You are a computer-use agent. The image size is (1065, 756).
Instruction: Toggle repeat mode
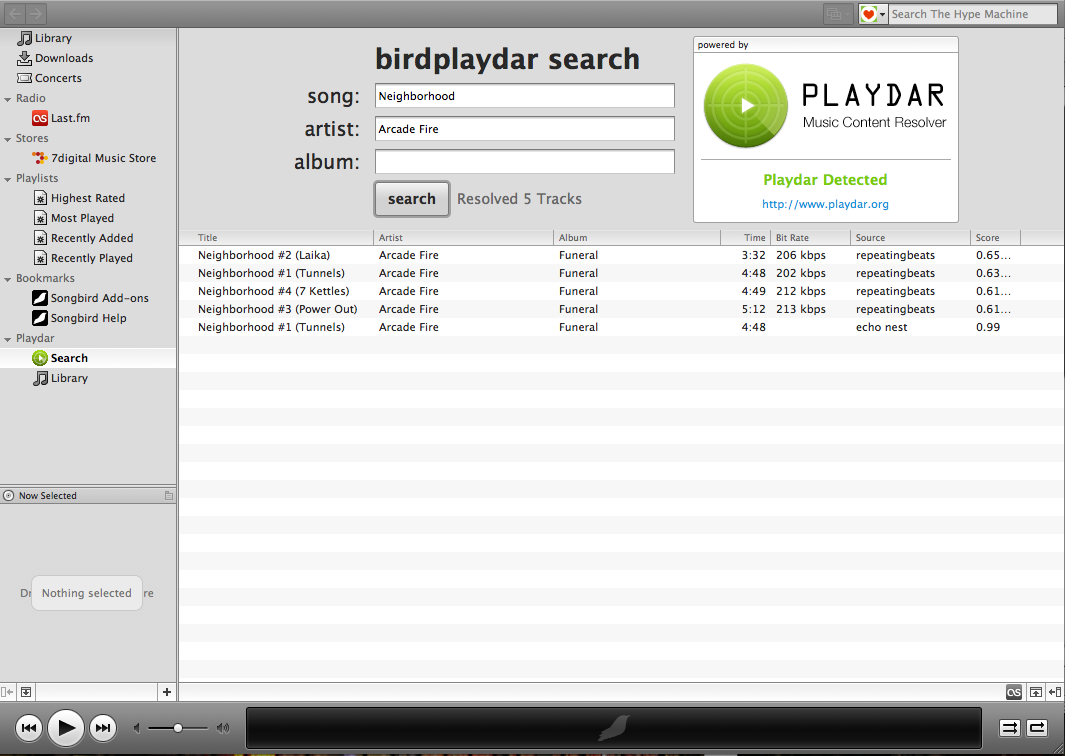[x=1037, y=728]
